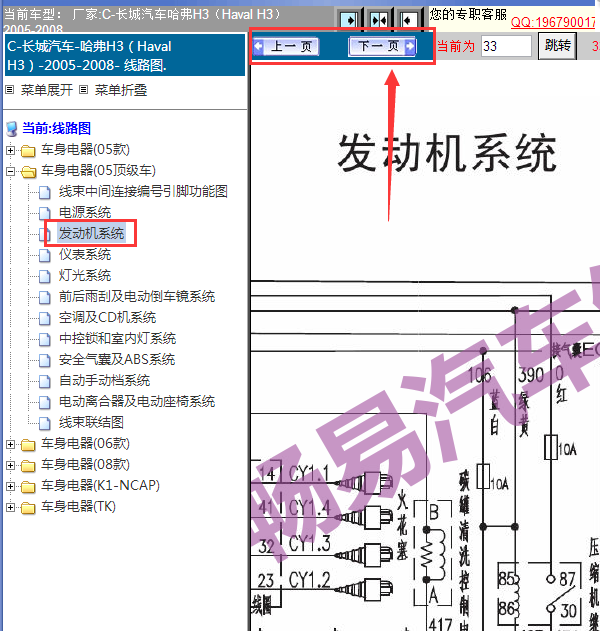Open the 电源系统 diagram

(85, 212)
